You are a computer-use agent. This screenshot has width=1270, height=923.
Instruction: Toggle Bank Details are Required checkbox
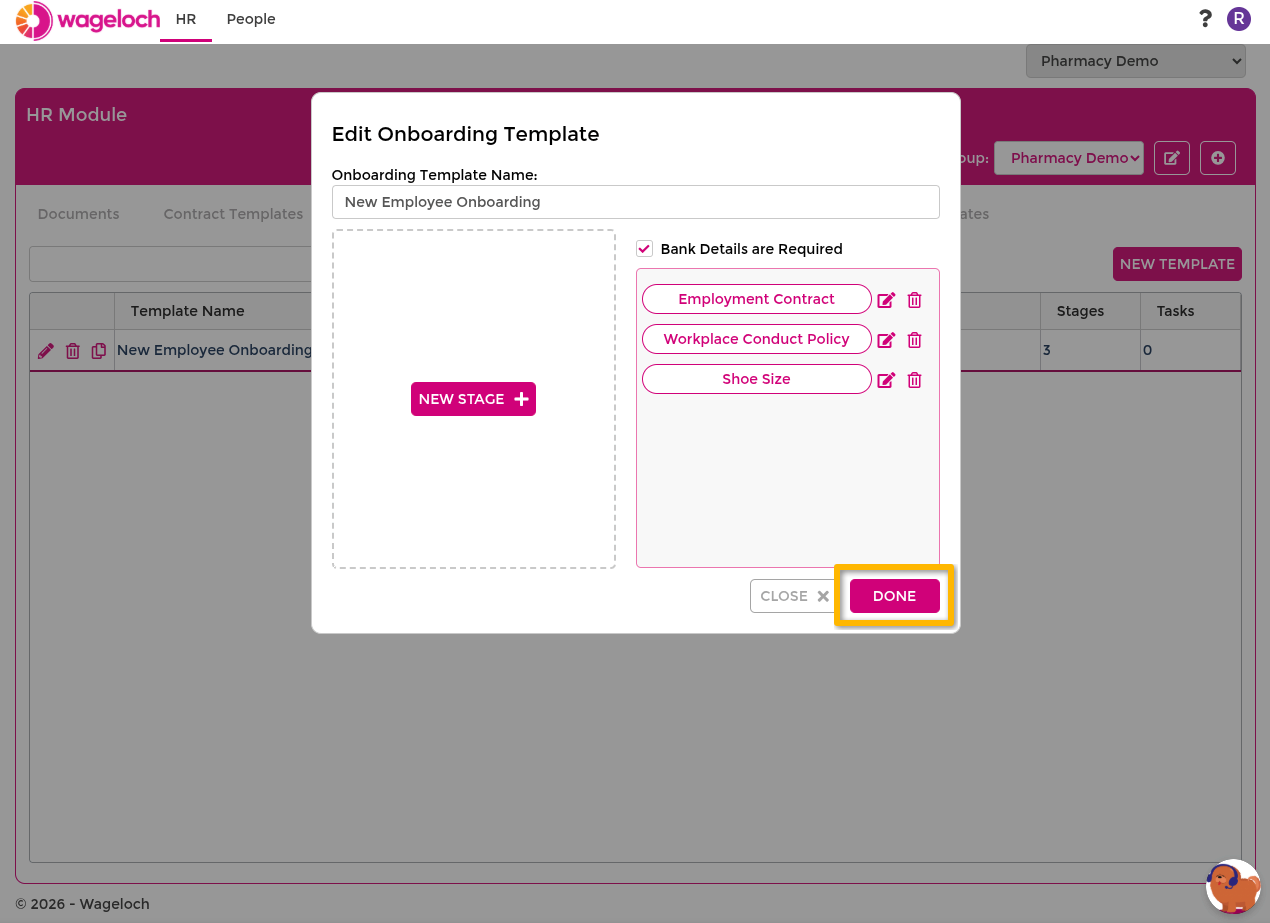tap(645, 249)
